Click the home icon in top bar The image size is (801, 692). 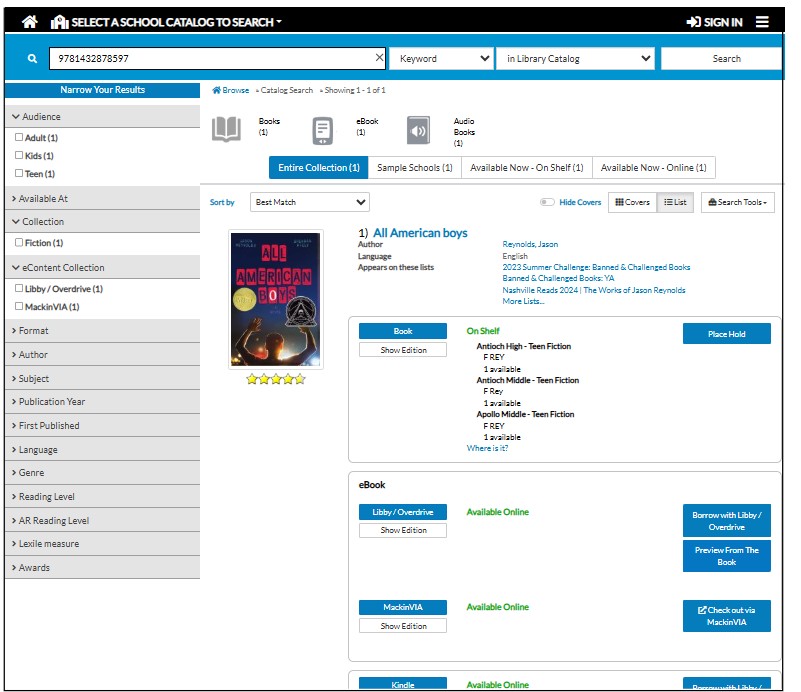click(x=29, y=22)
